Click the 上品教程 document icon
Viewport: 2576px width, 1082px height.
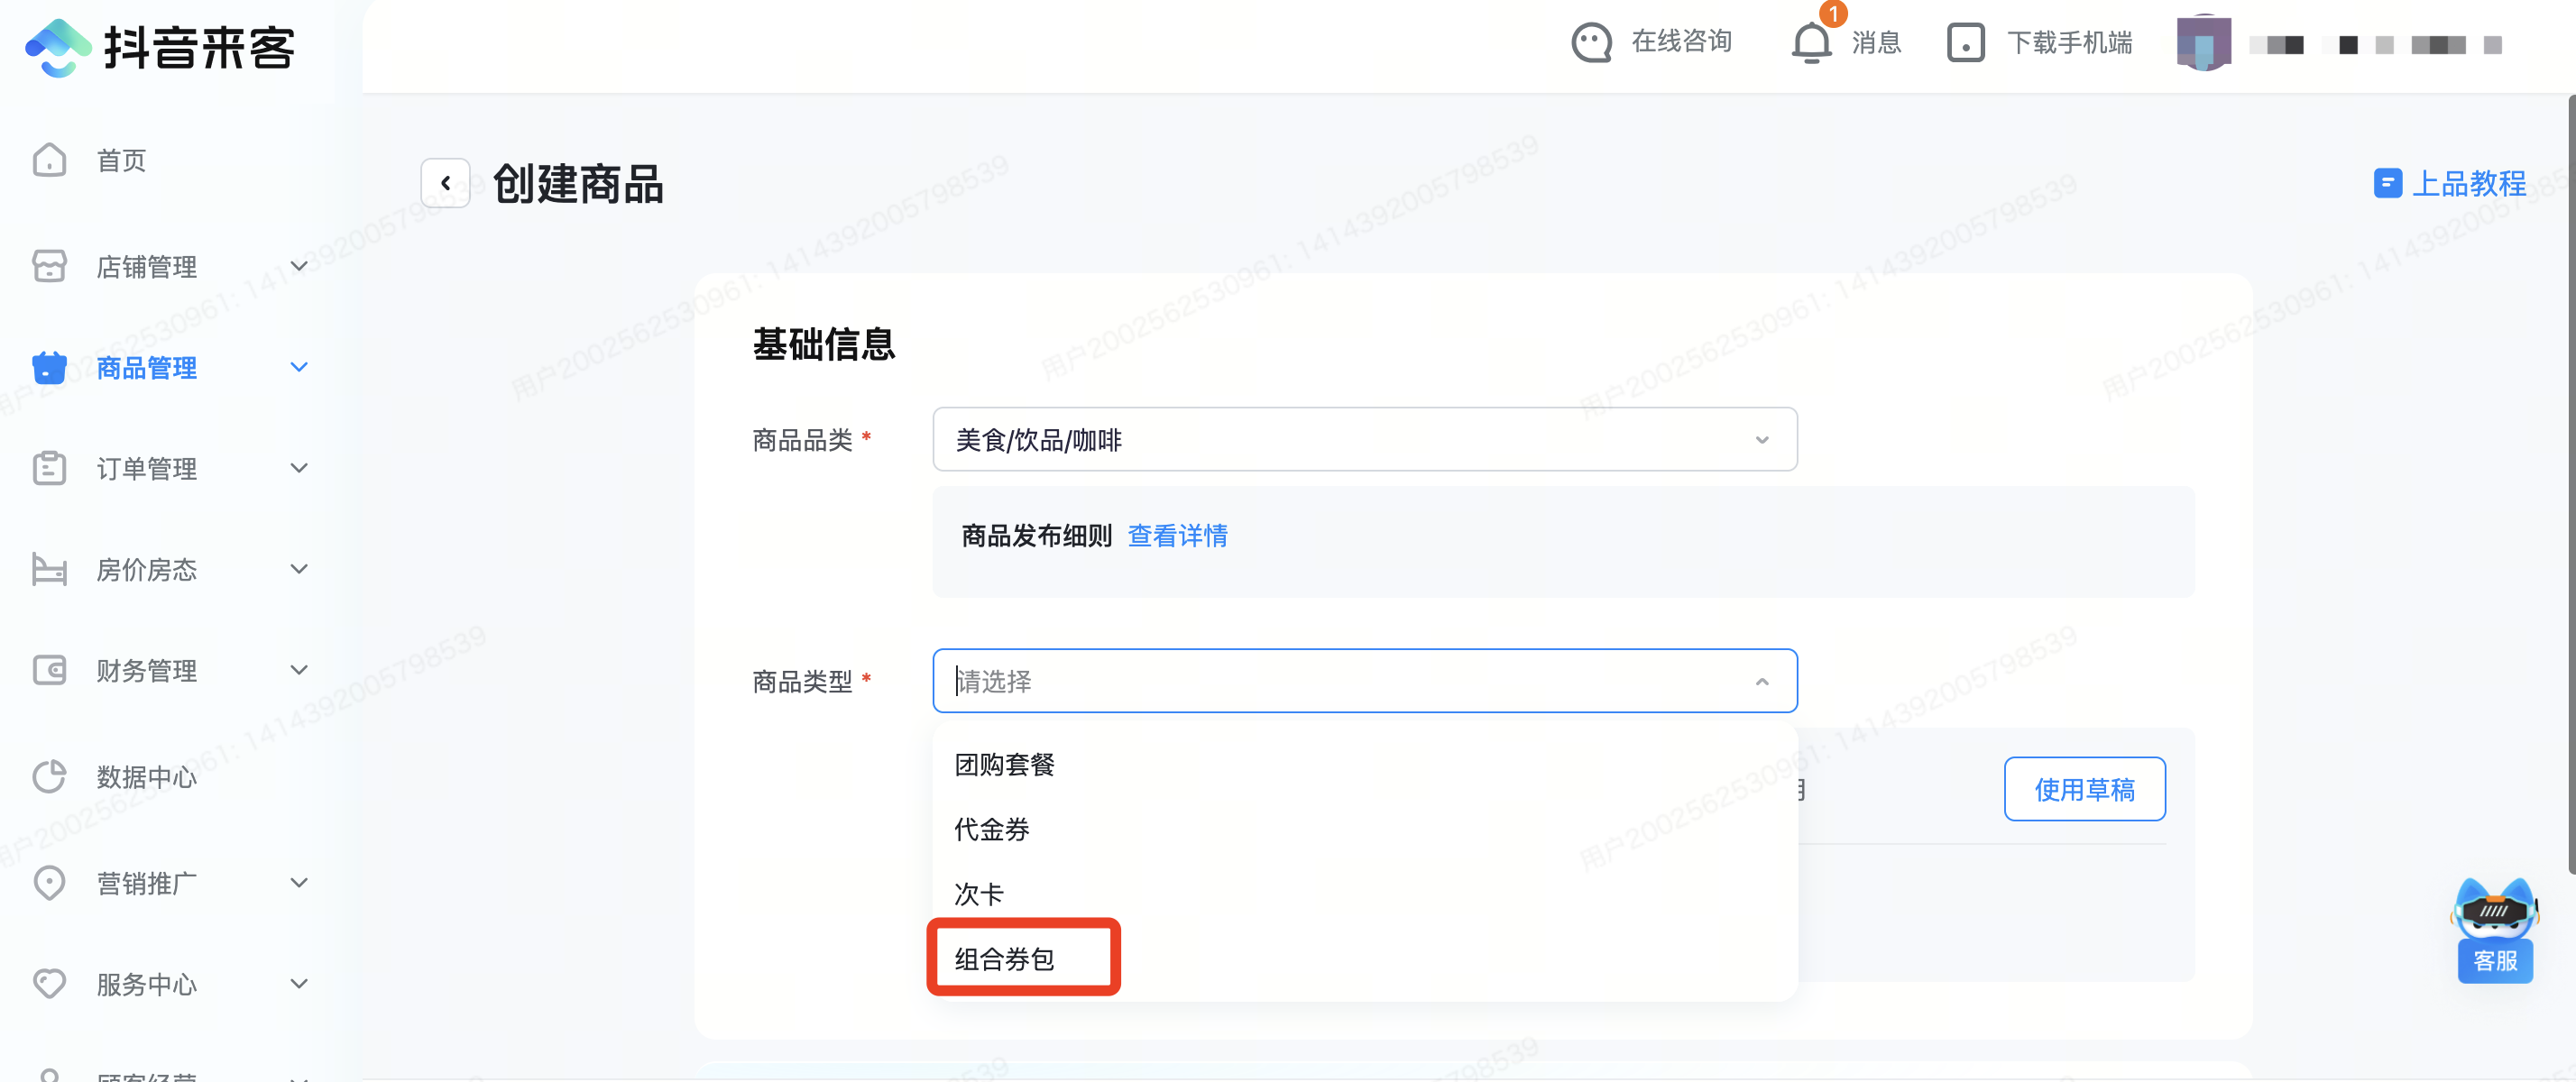(x=2387, y=183)
